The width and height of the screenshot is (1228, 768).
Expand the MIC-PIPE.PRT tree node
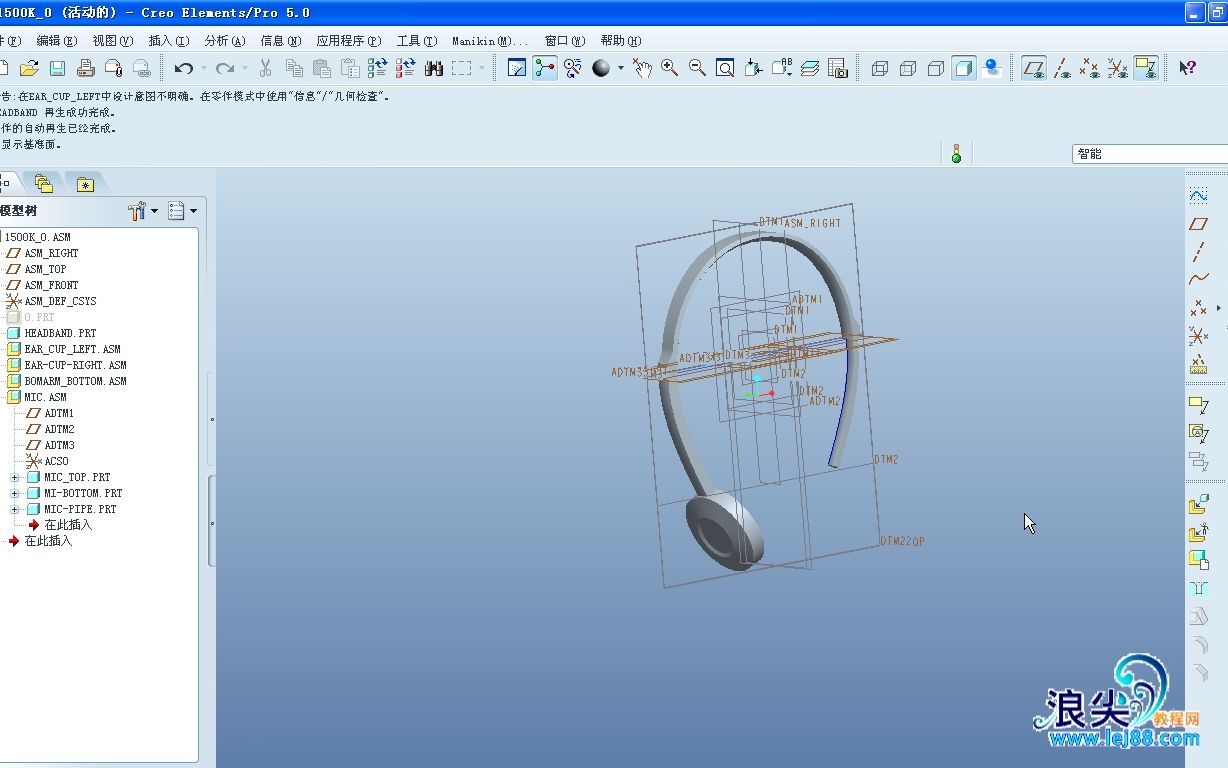coord(15,509)
